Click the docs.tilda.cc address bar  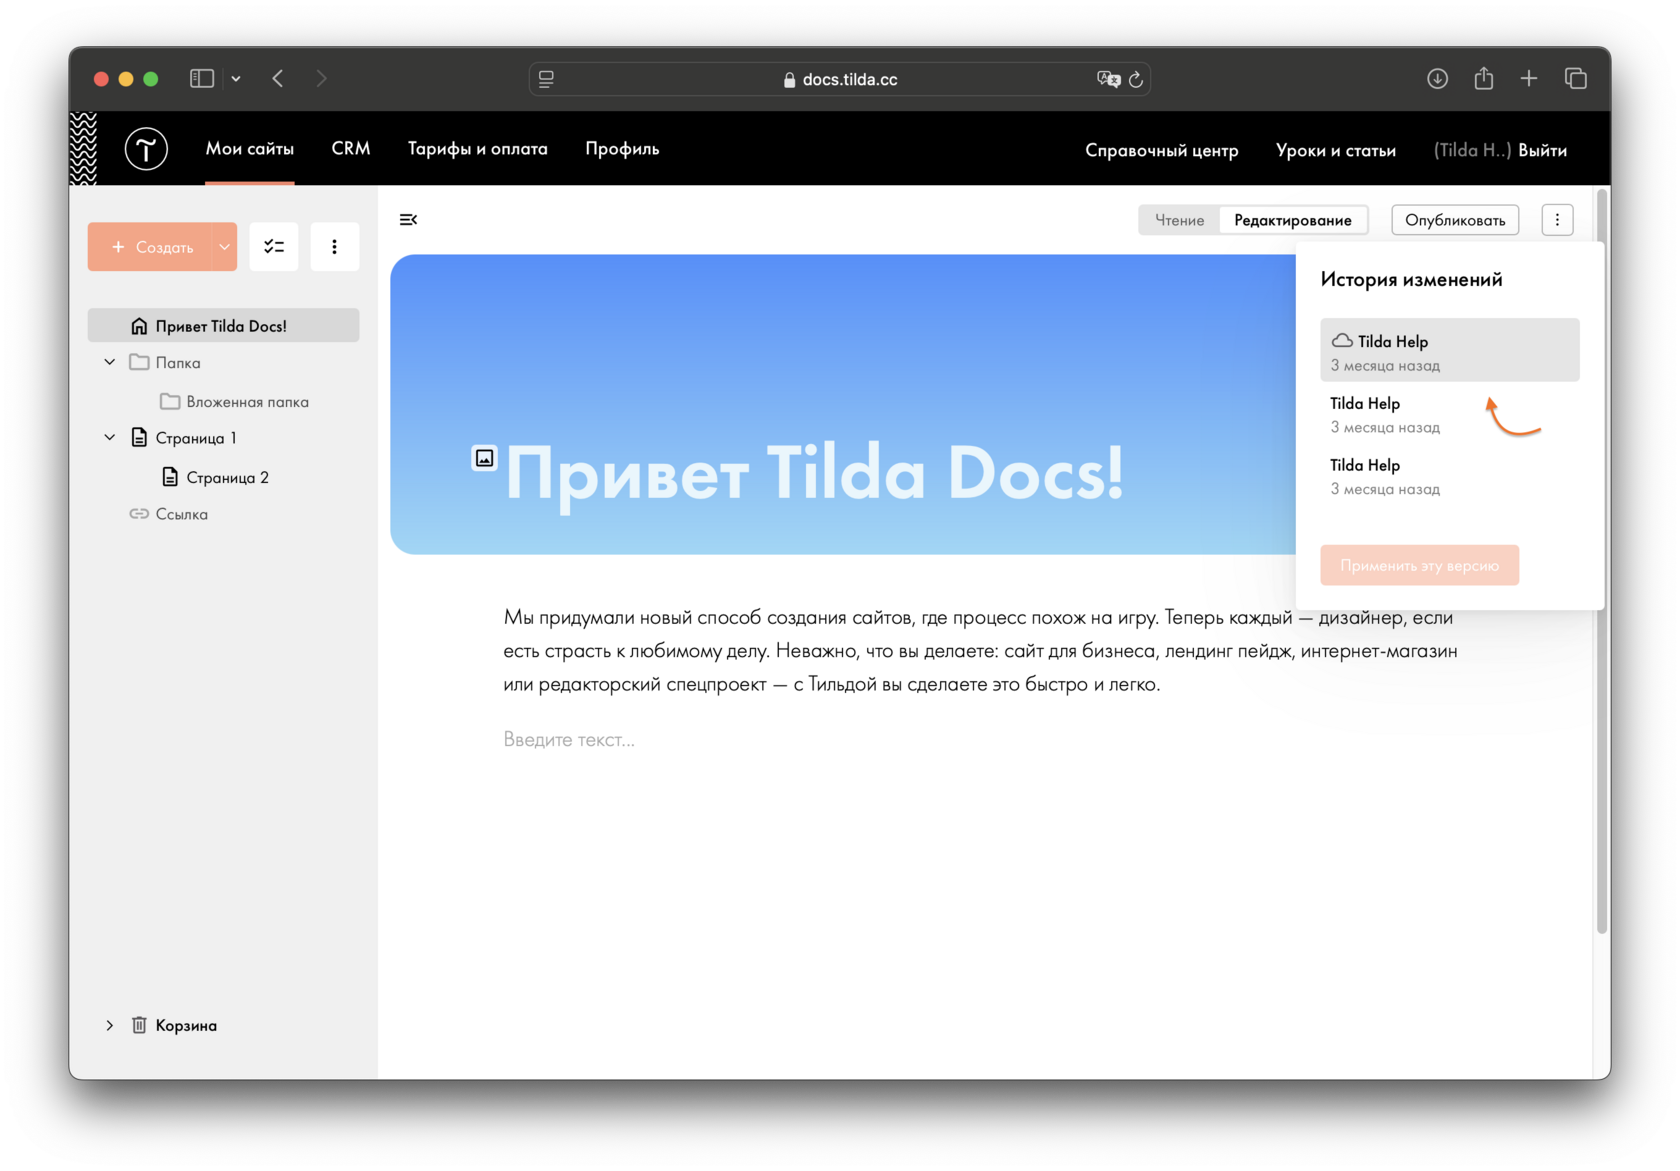[840, 79]
